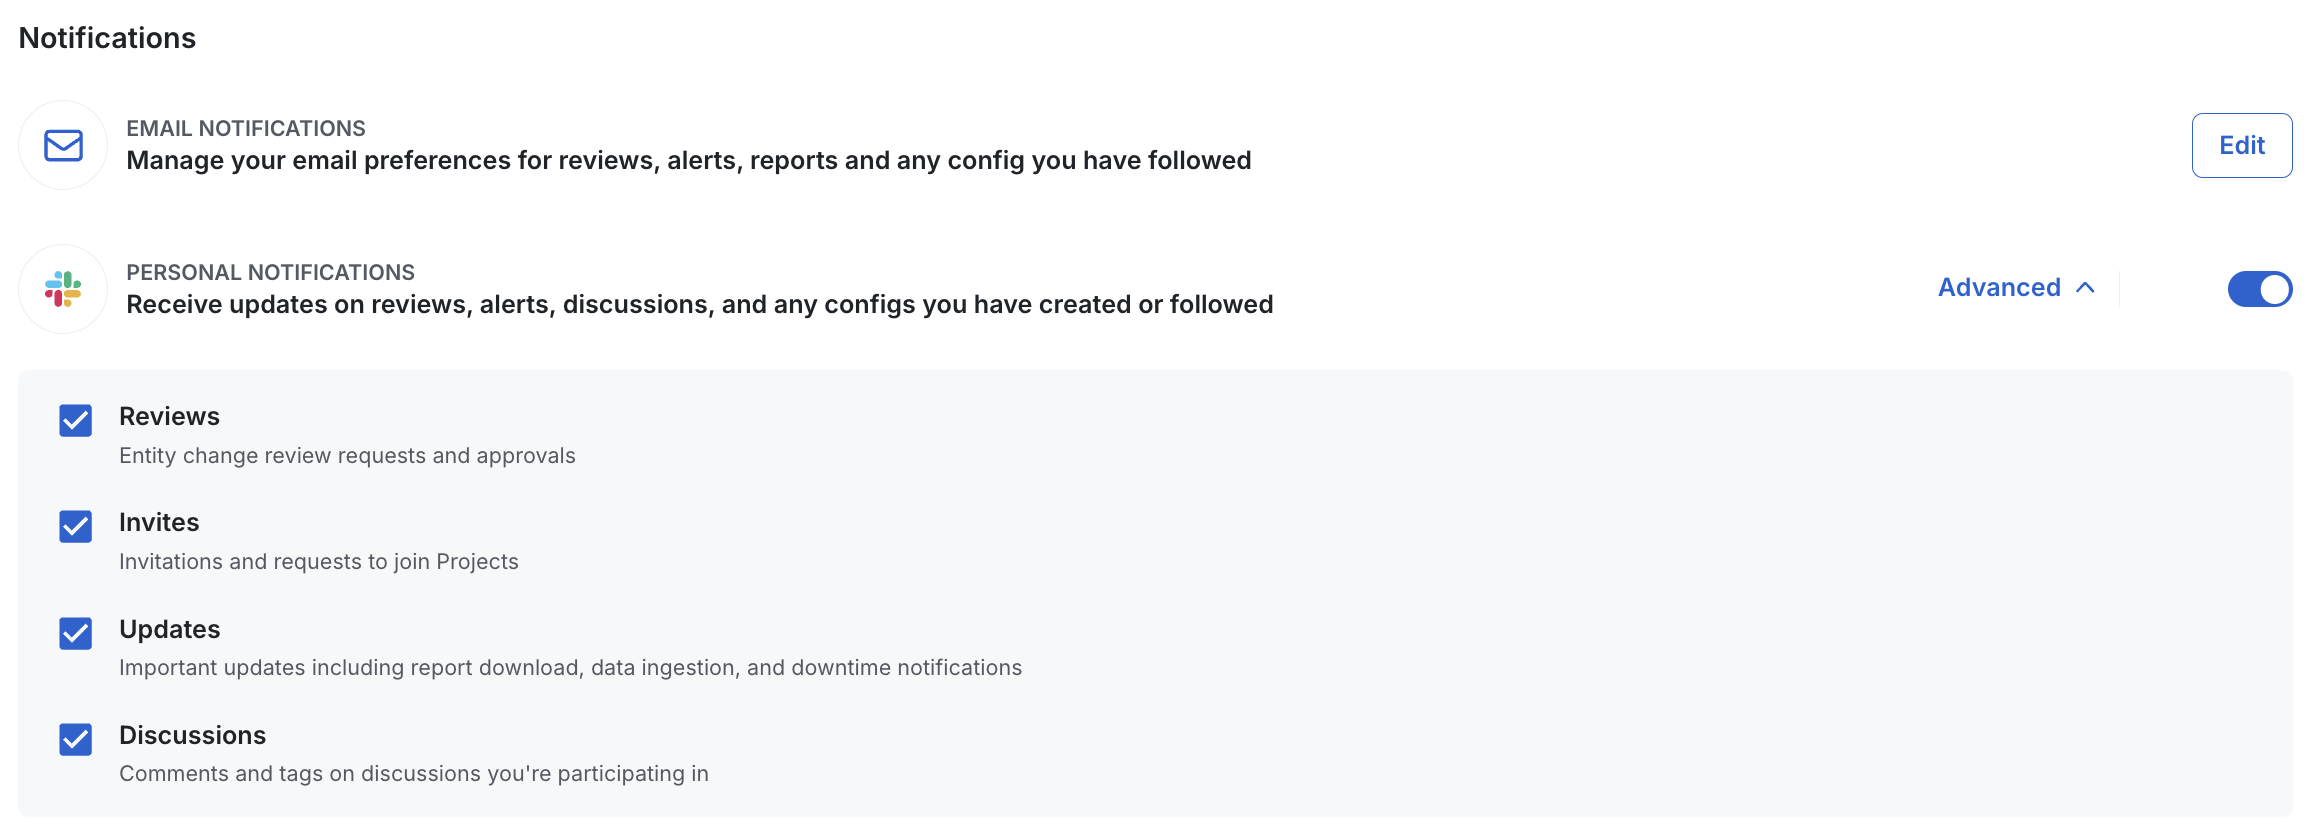Click the envelope inside the circular badge
The width and height of the screenshot is (2318, 840).
(62, 145)
